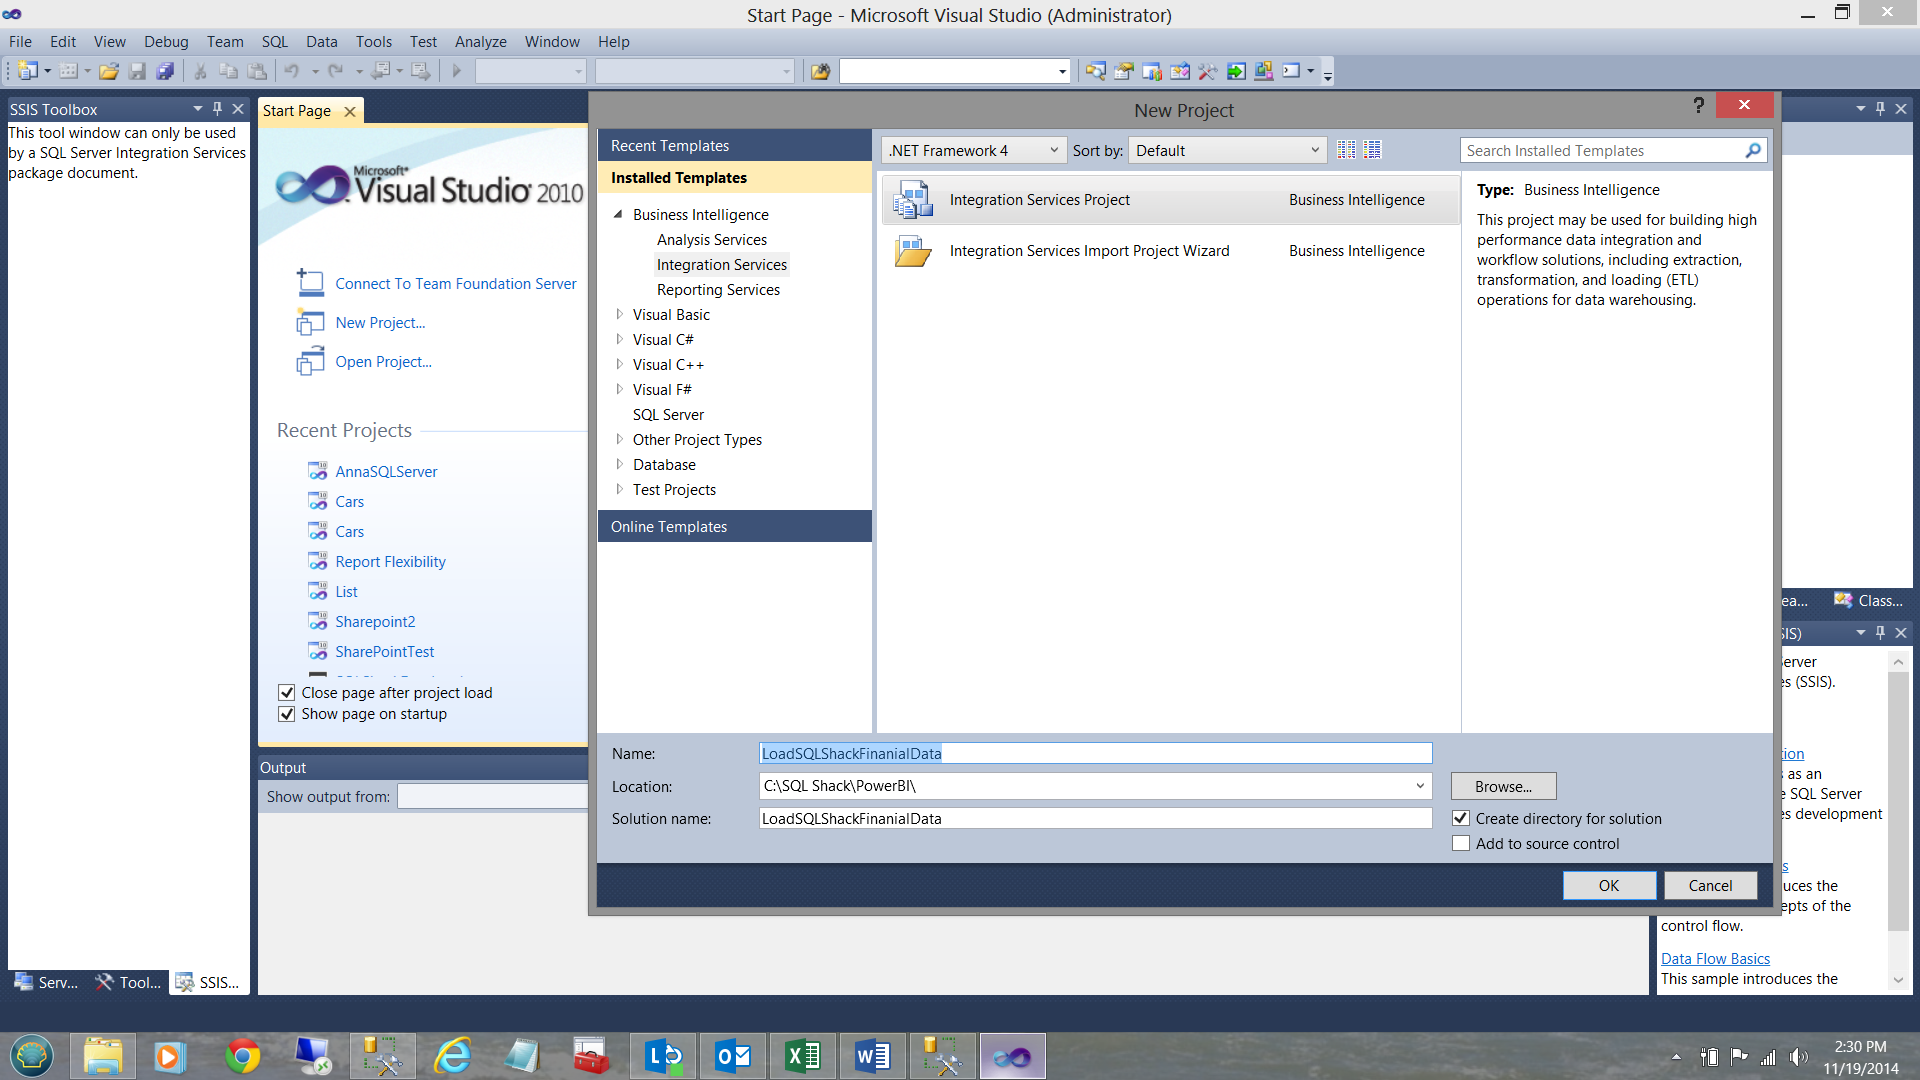
Task: Click the small icons view button
Action: coord(1346,150)
